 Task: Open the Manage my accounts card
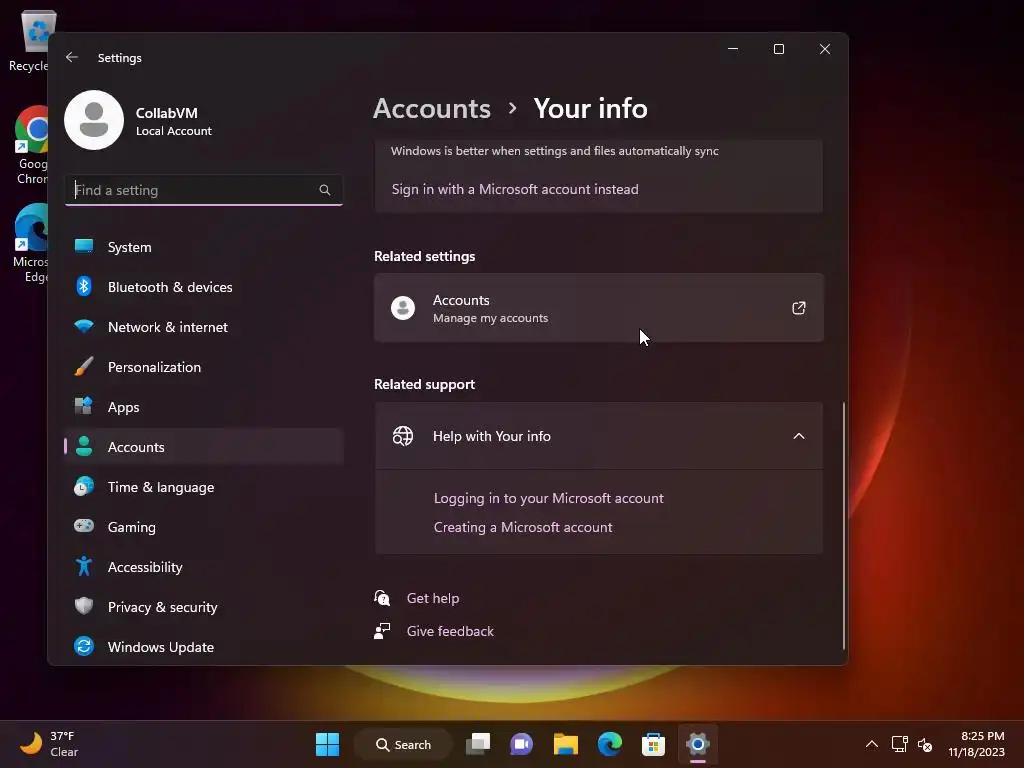pyautogui.click(x=599, y=308)
